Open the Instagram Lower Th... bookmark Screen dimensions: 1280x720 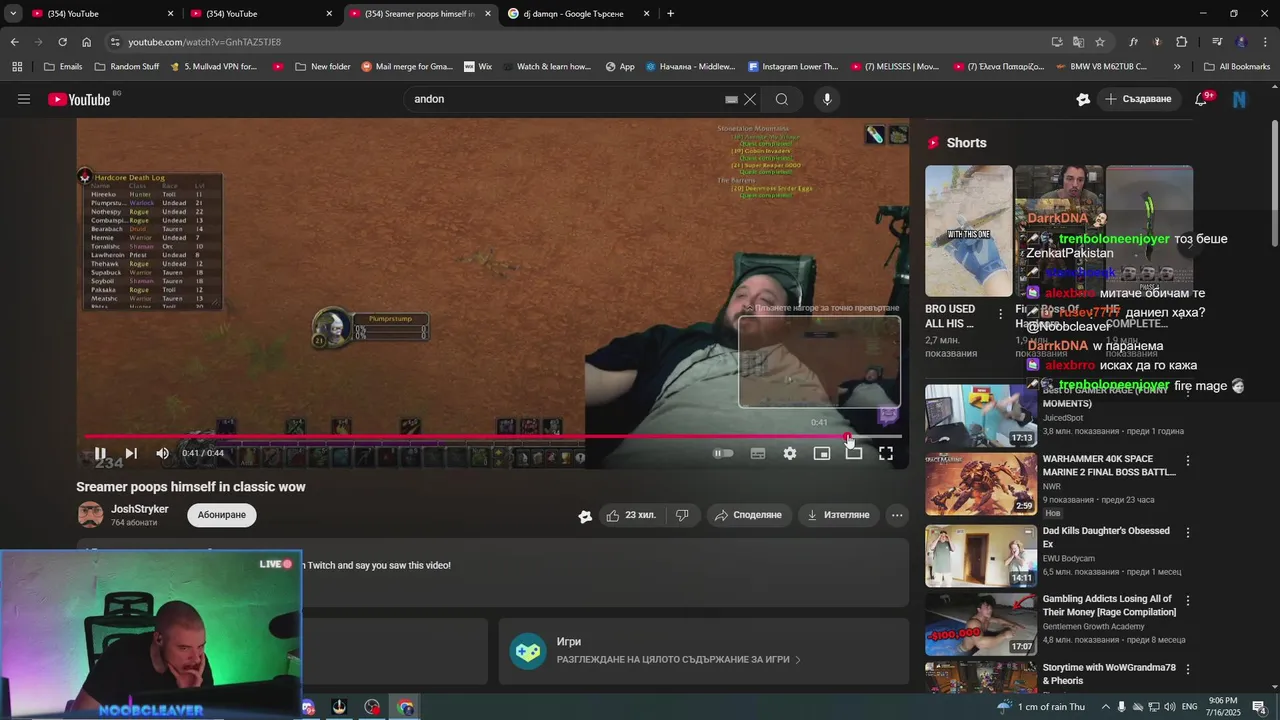[x=793, y=67]
